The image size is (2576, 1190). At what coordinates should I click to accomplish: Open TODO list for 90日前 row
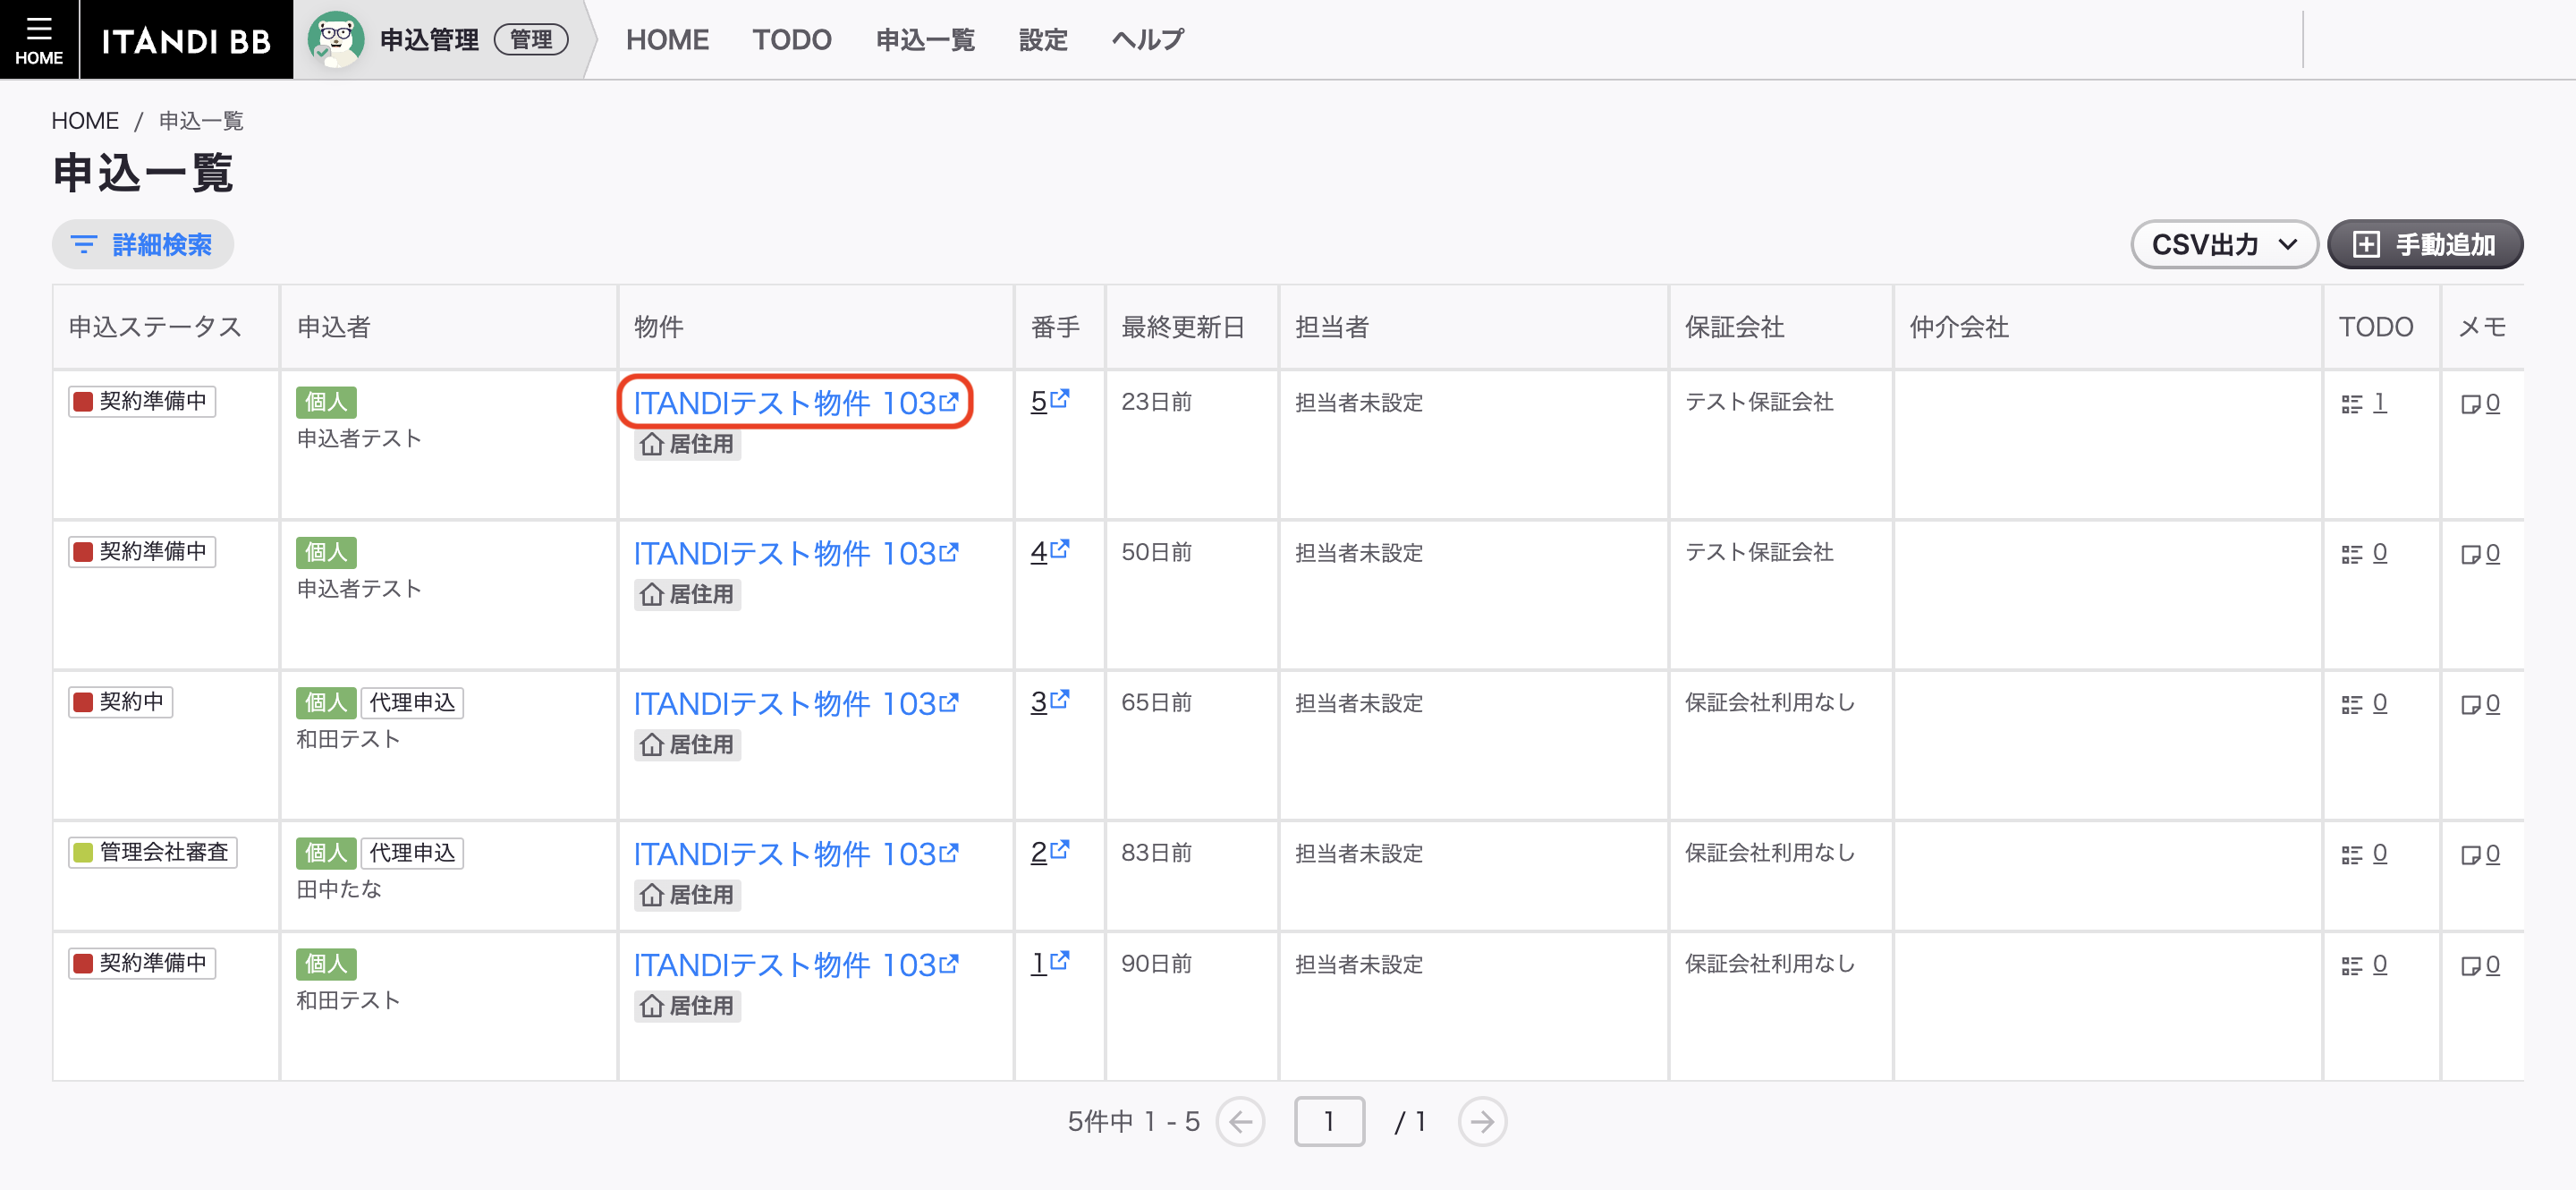pos(2364,964)
